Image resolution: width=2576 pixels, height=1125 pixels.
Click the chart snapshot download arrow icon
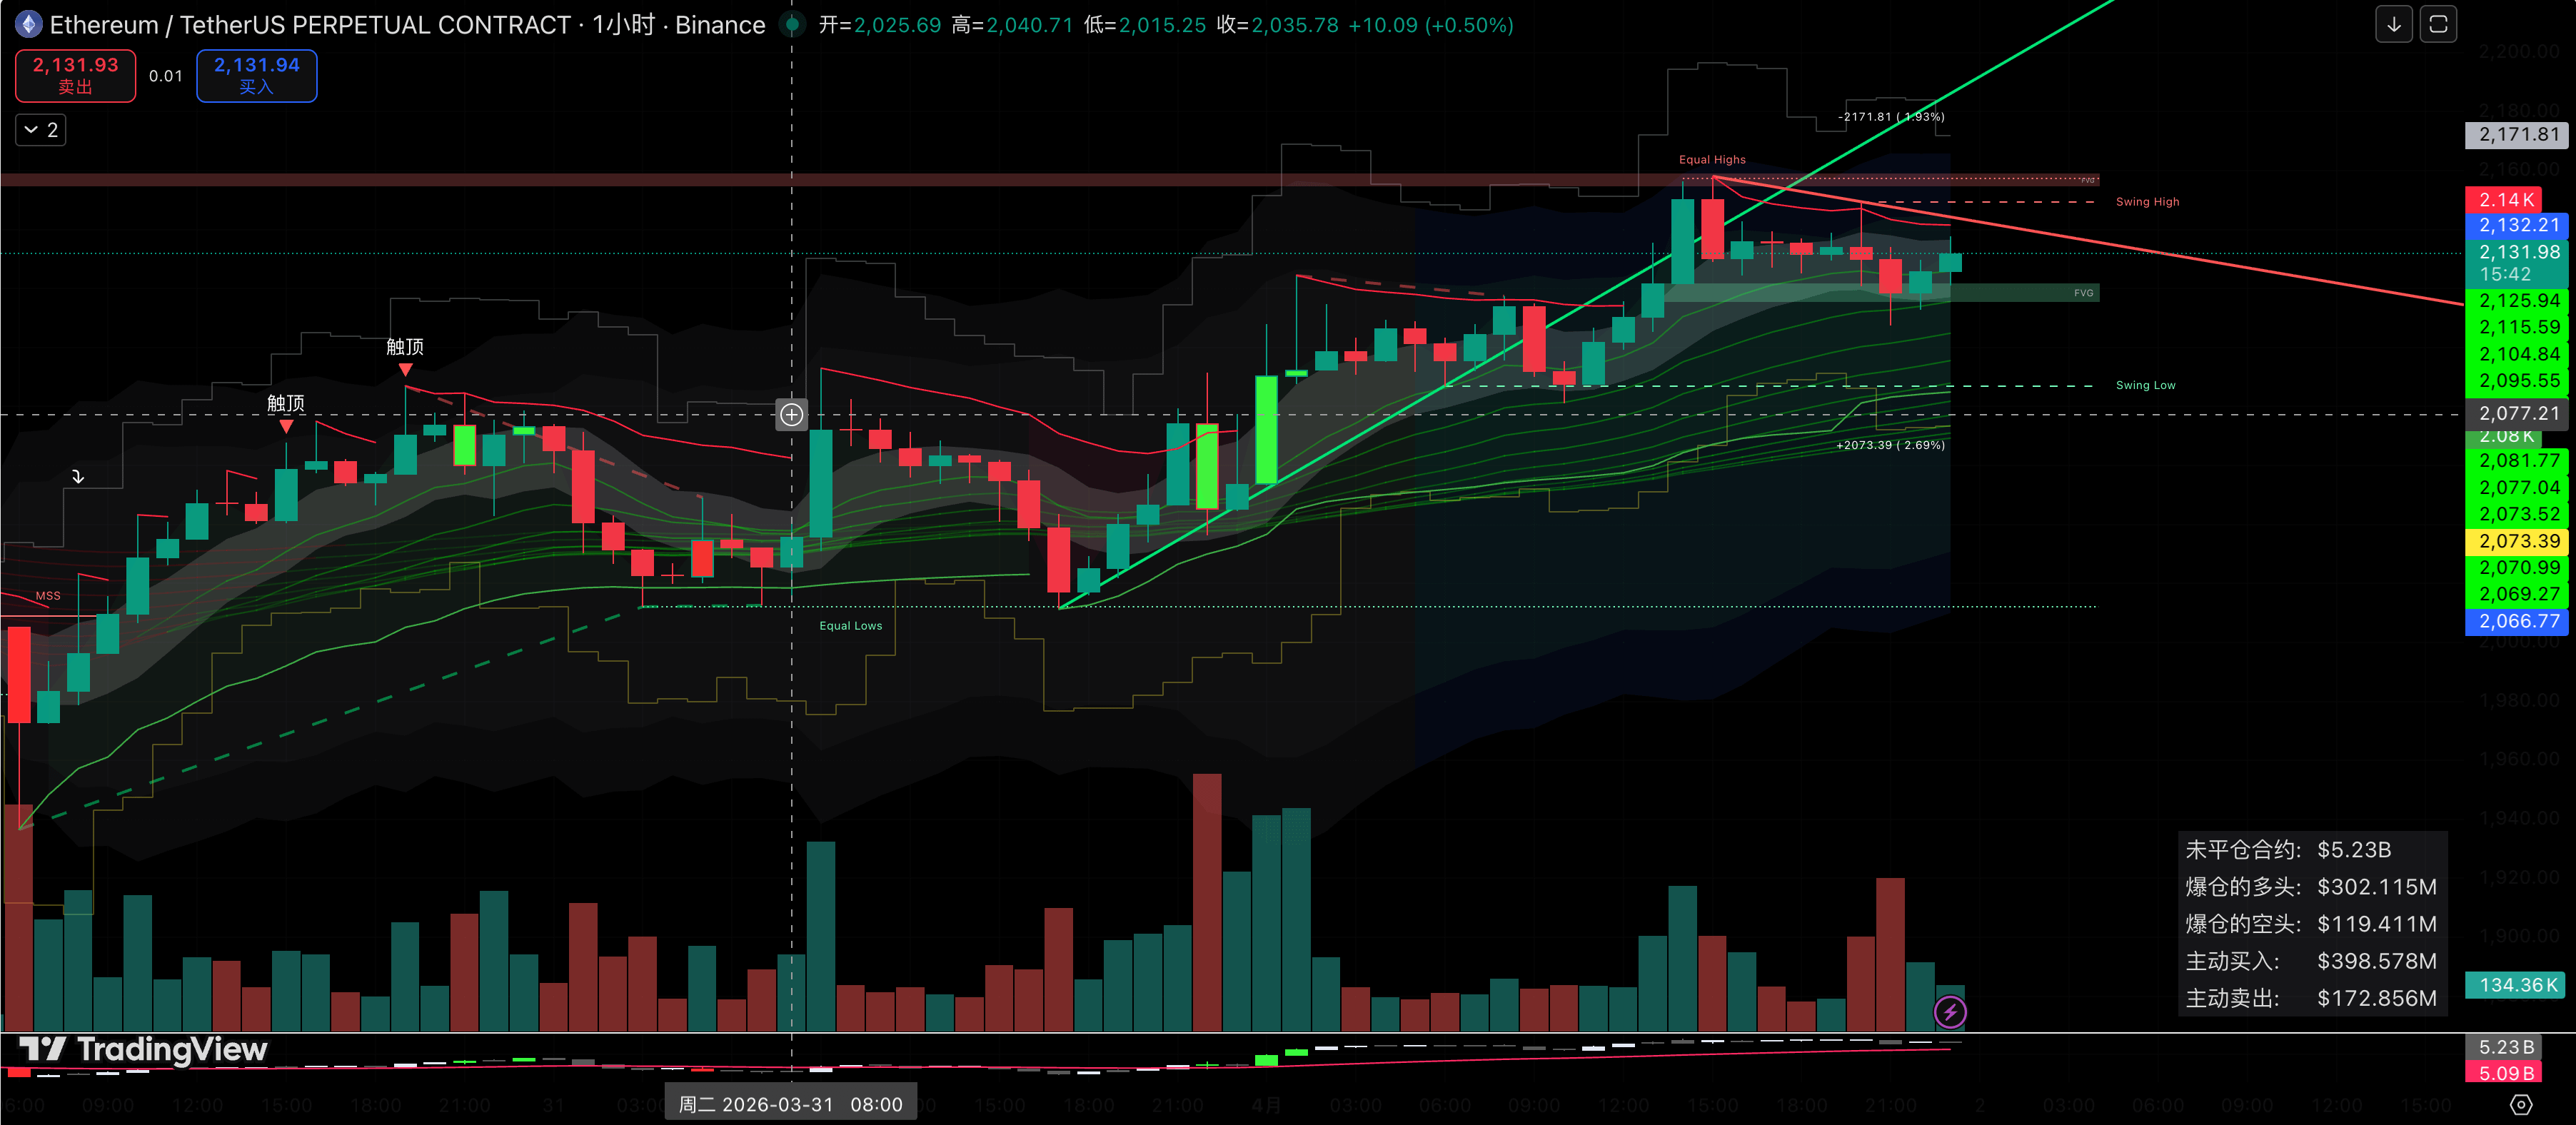pos(2393,25)
